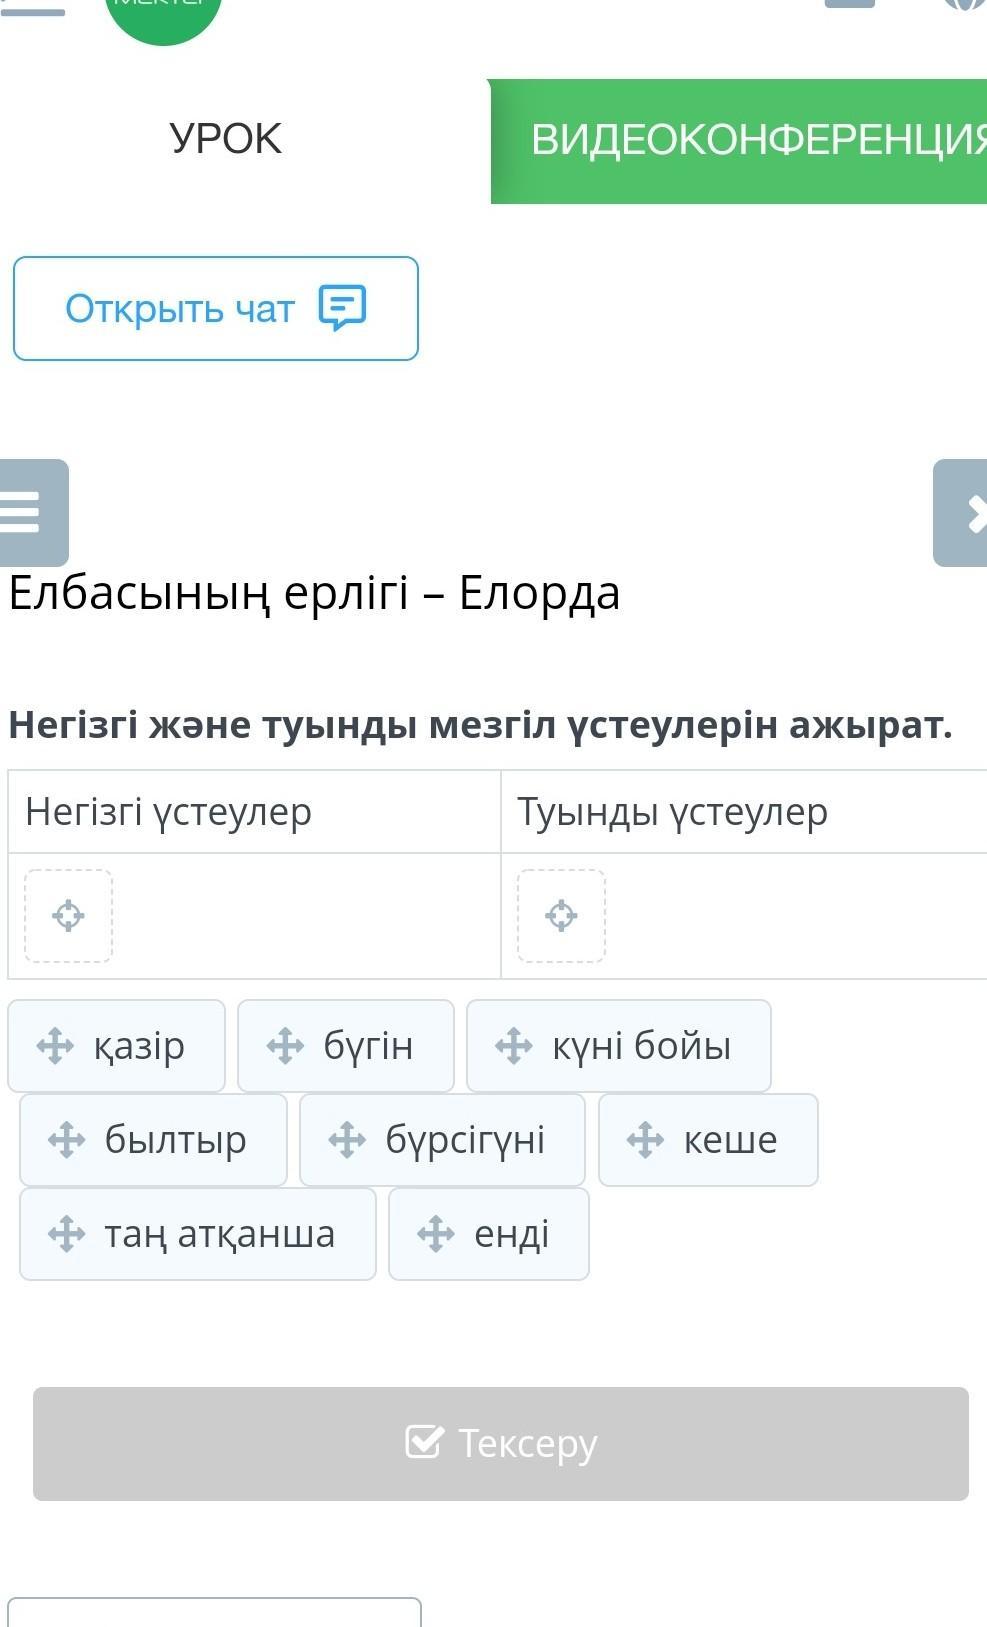
Task: Click the move icon on былтыр chip
Action: tap(66, 1140)
